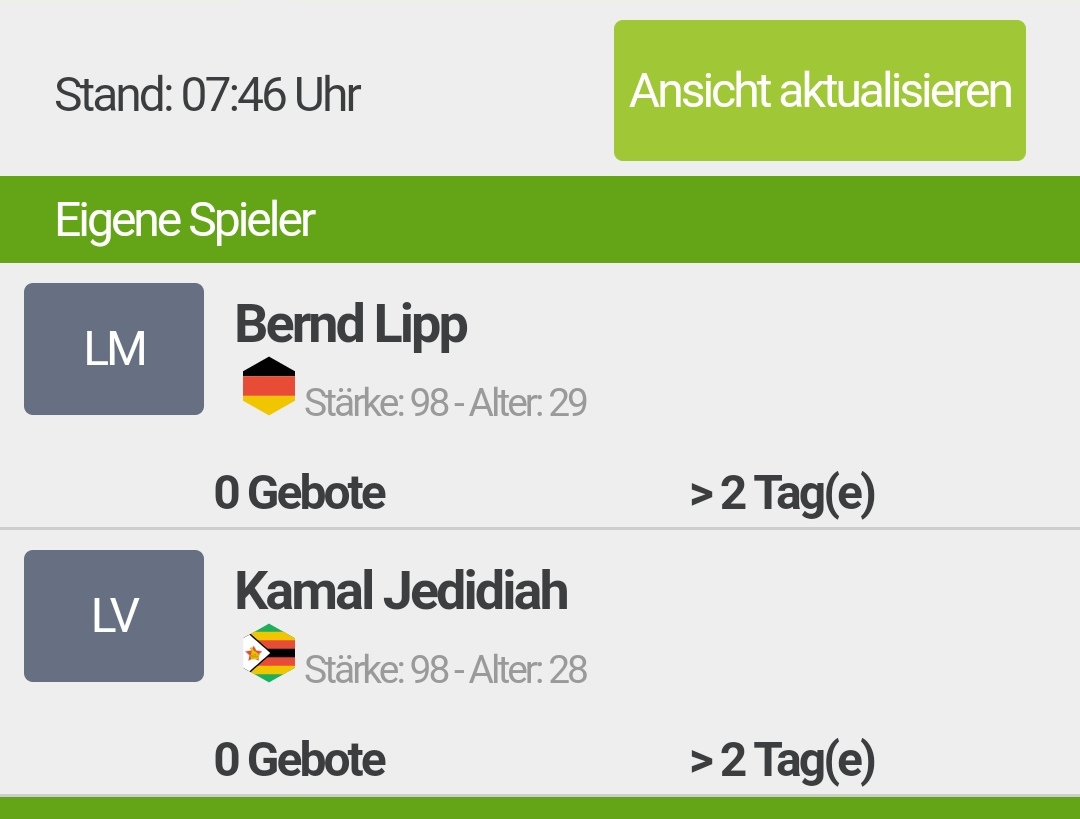Viewport: 1080px width, 819px height.
Task: Click Bernd Lipp's > 2 Tag(e) duration
Action: tap(782, 493)
